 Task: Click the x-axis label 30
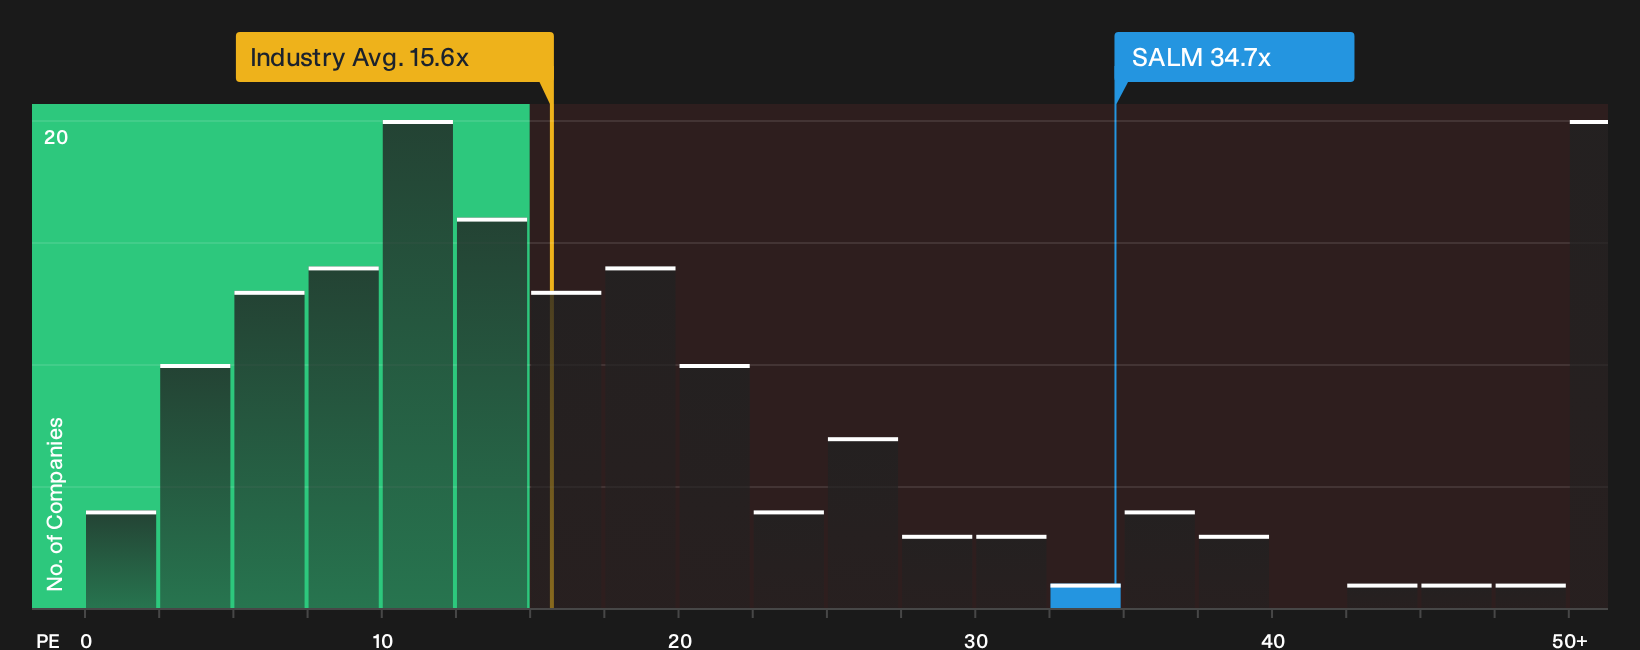pos(976,640)
